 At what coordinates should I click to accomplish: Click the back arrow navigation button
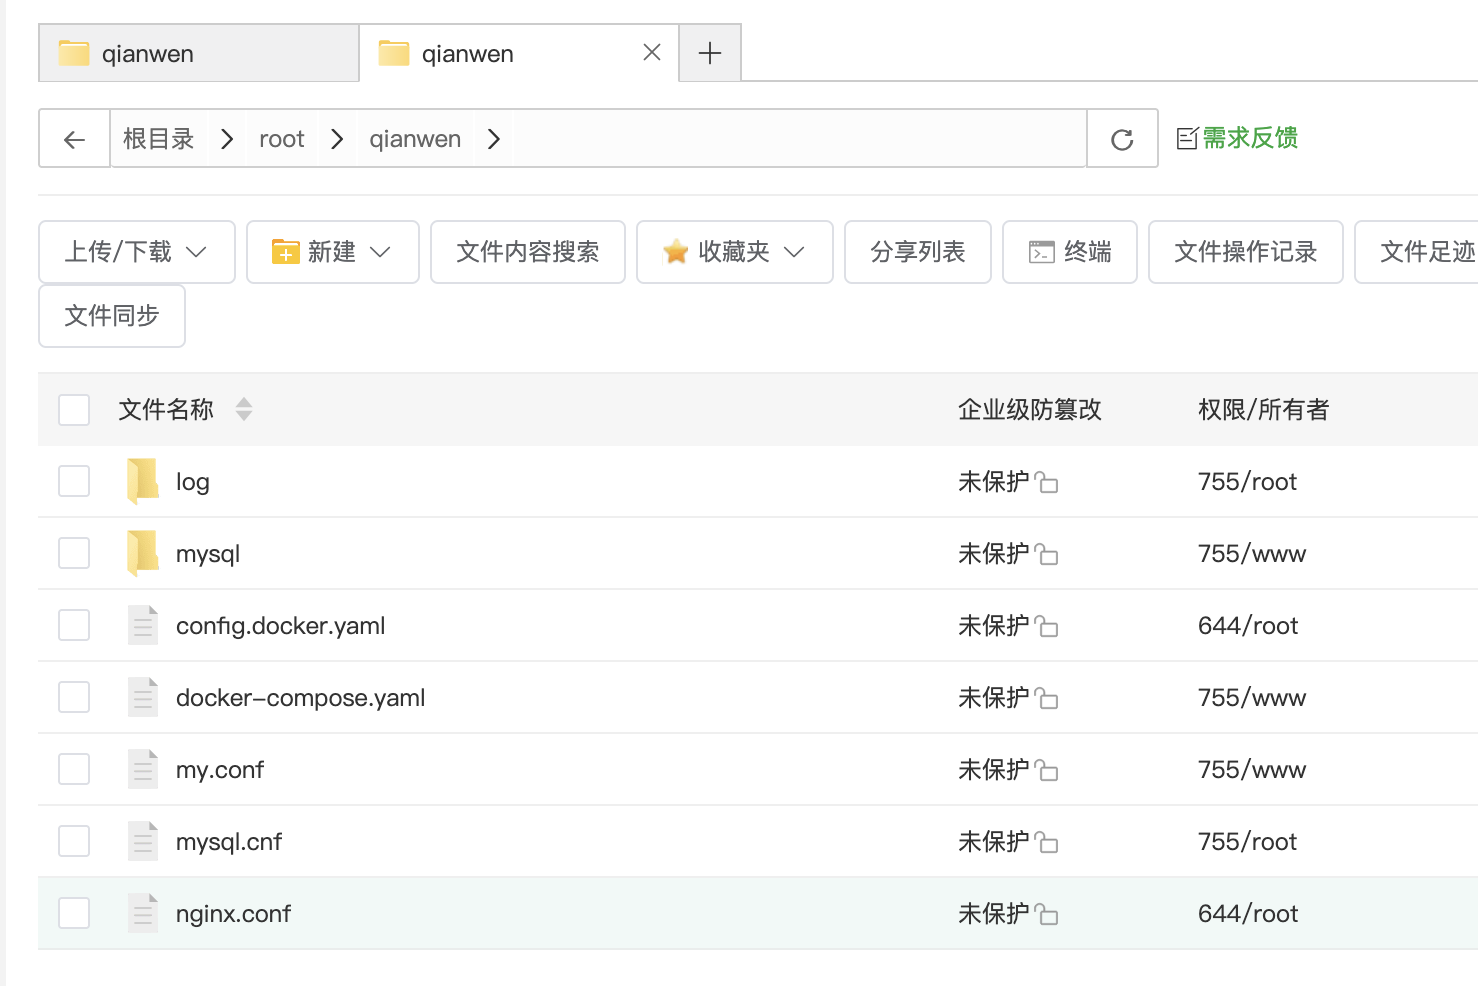point(74,139)
